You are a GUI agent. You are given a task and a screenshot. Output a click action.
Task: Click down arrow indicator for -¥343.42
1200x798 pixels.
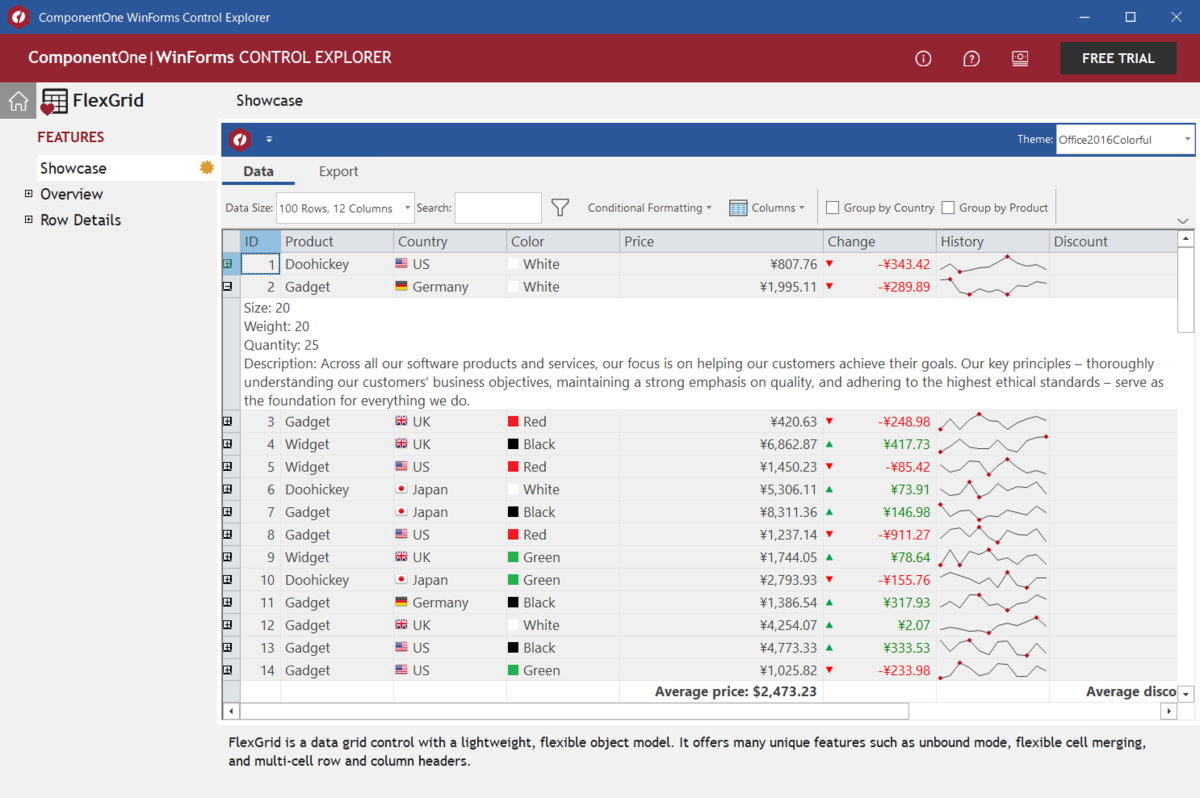(x=829, y=264)
